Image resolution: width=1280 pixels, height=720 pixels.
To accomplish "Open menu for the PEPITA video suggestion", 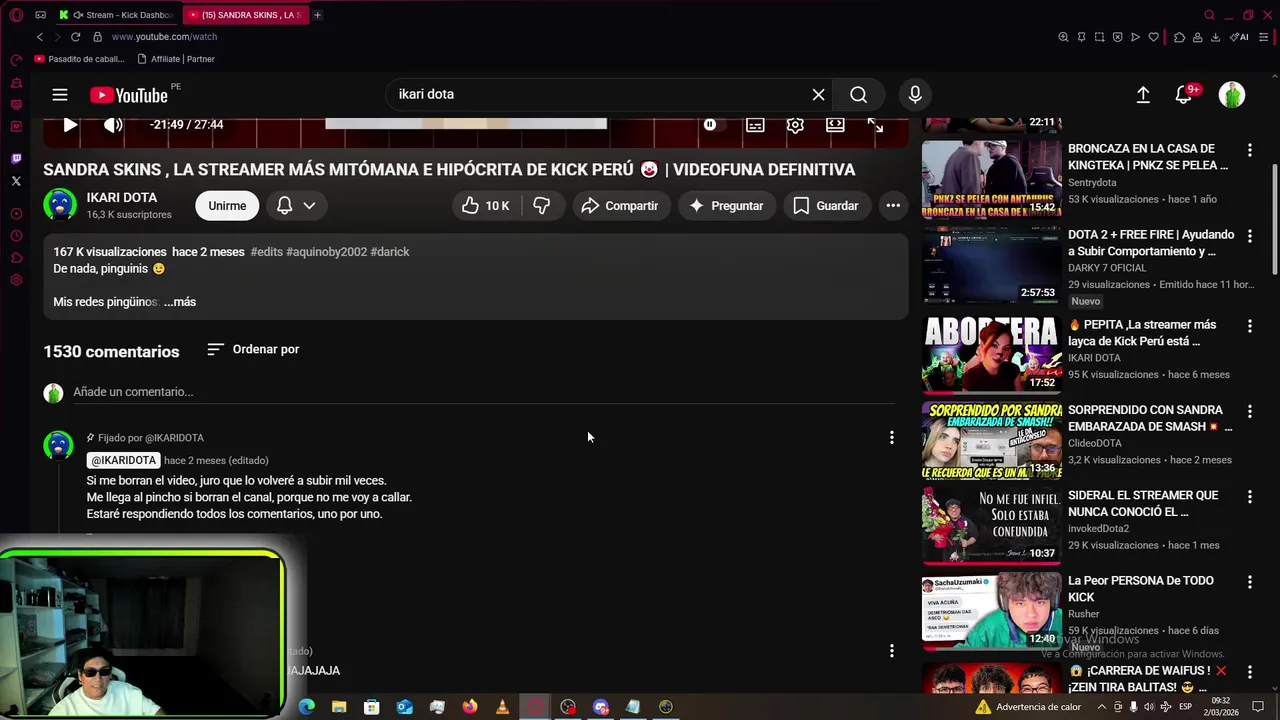I will click(x=1250, y=326).
